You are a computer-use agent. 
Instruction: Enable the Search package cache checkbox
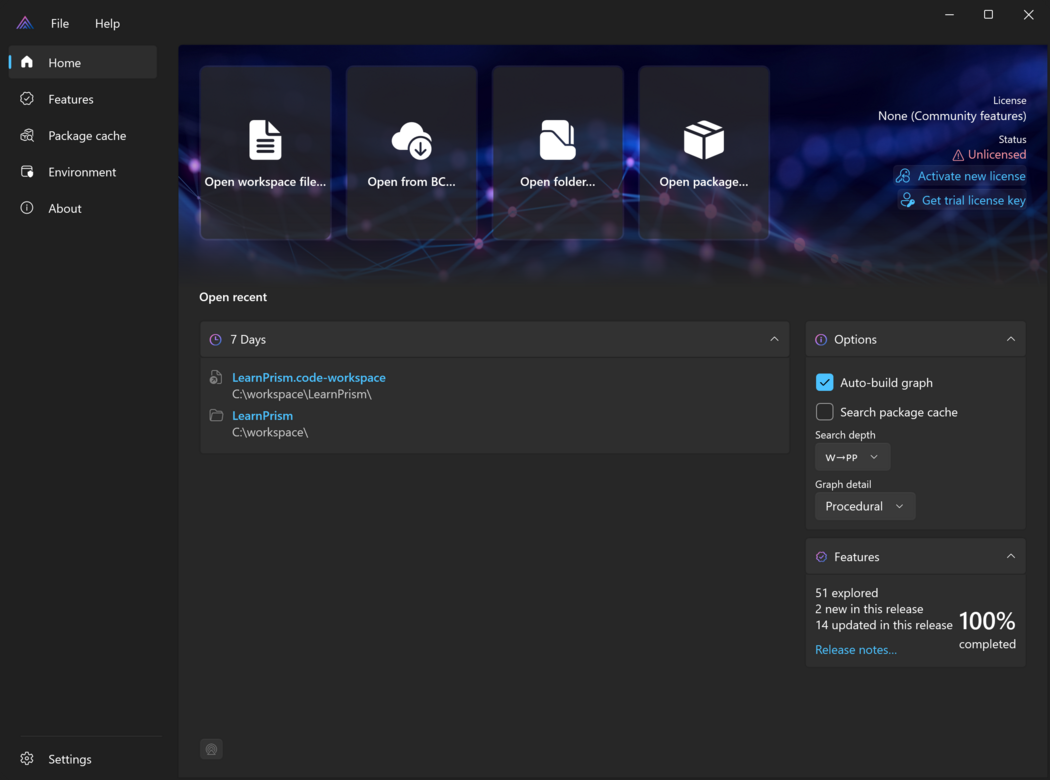click(x=824, y=412)
